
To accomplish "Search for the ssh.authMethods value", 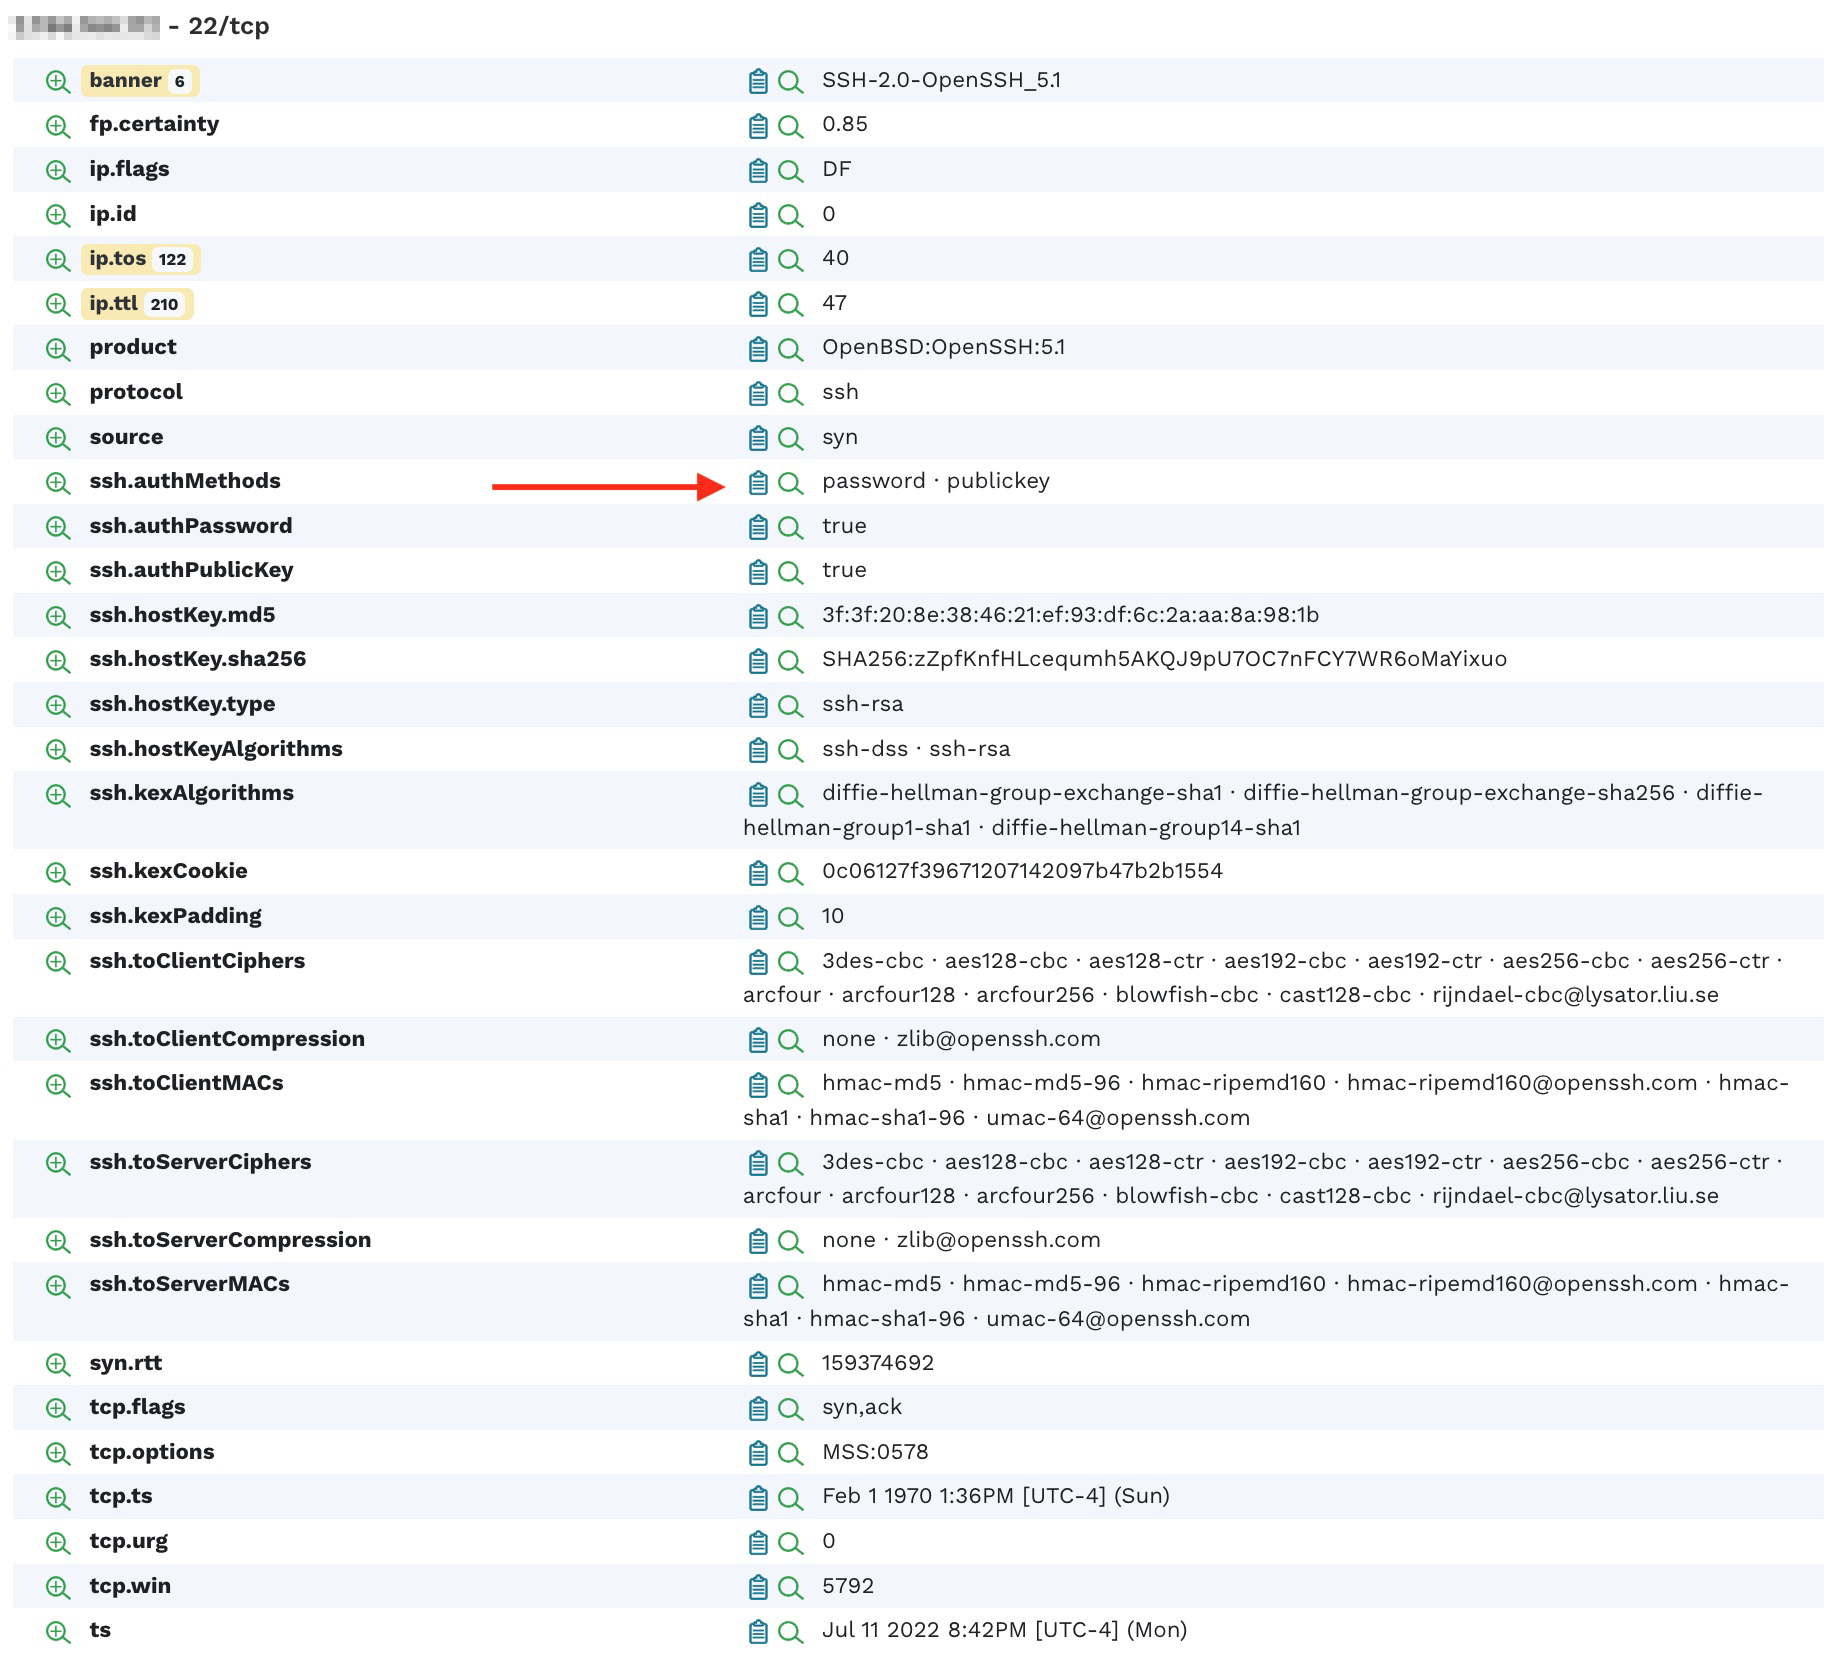I will [790, 482].
